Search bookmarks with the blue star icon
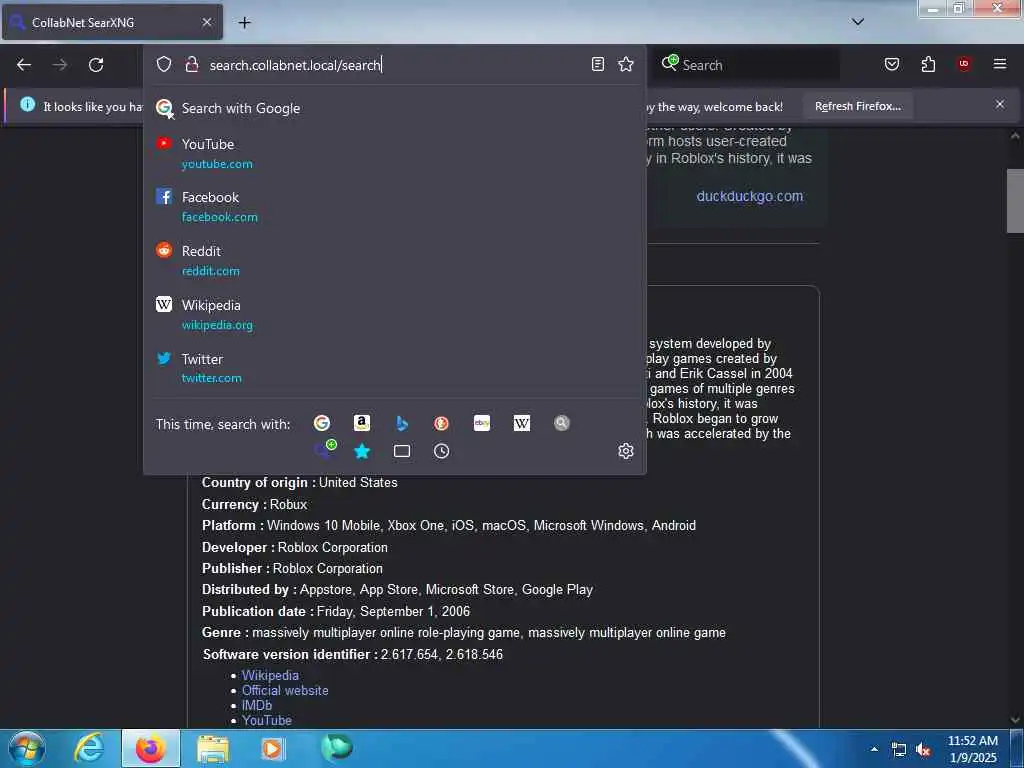Image resolution: width=1024 pixels, height=768 pixels. point(362,451)
